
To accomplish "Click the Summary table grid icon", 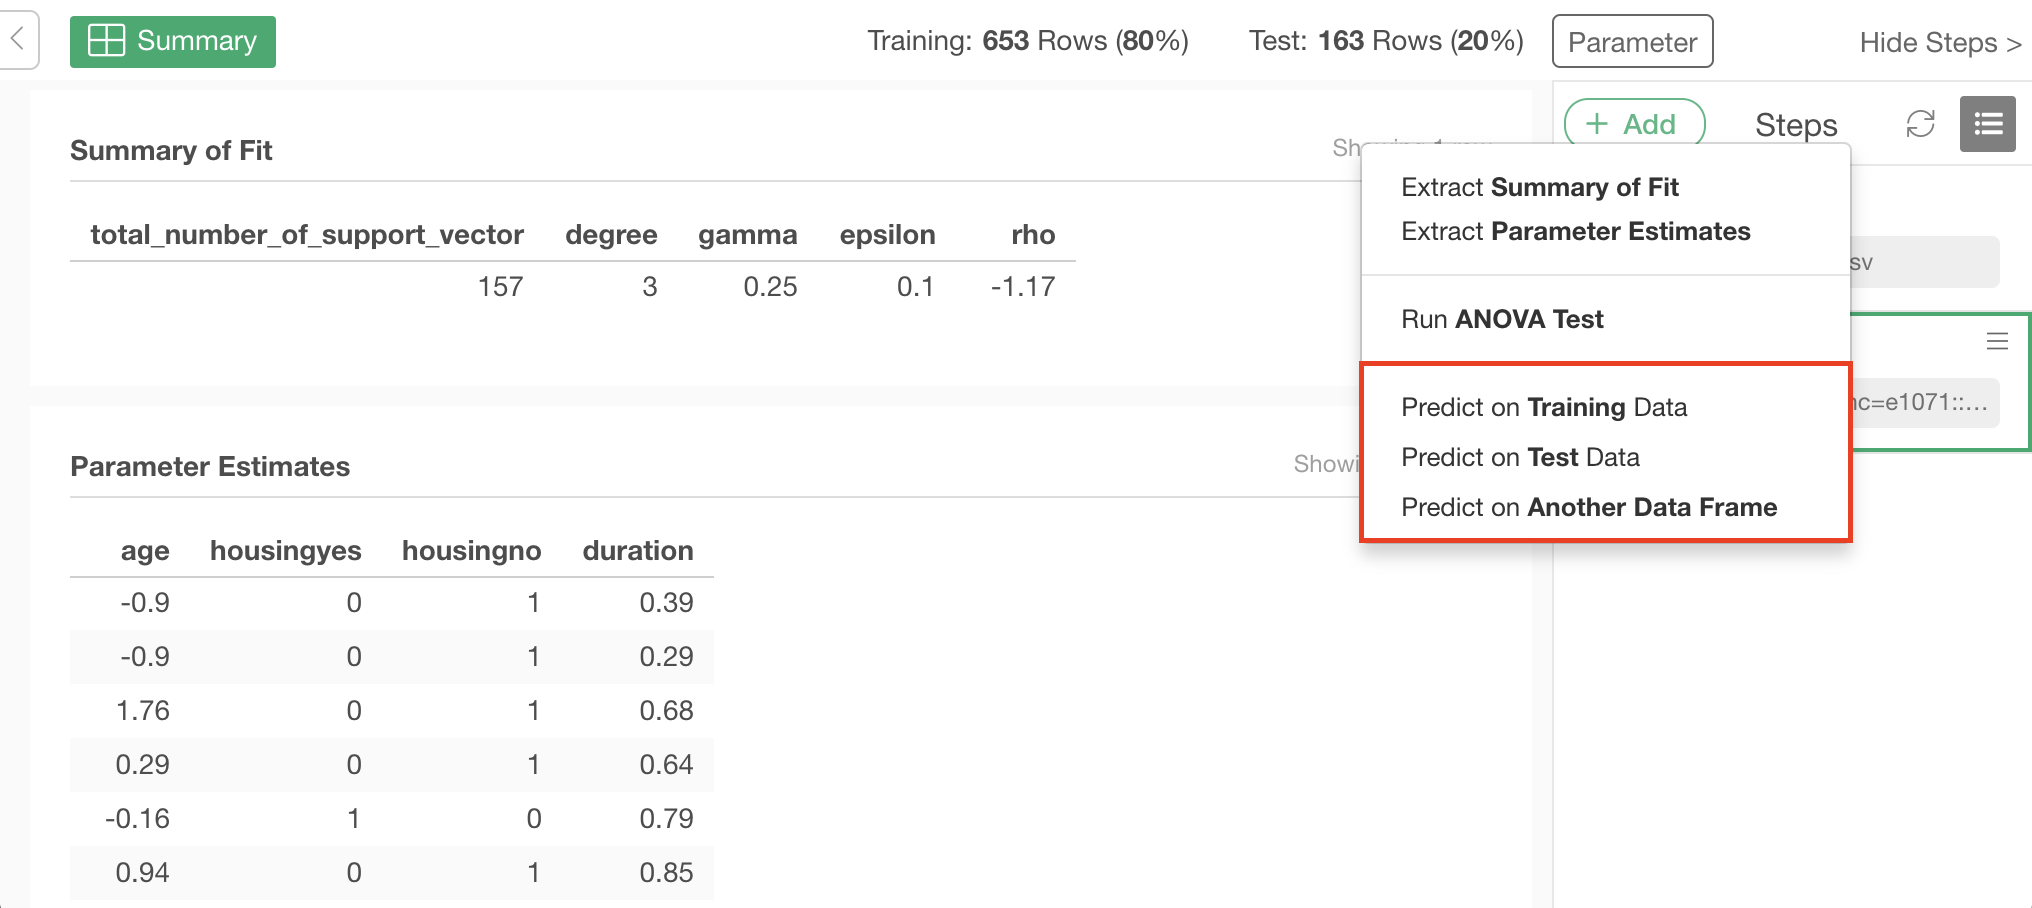I will click(106, 41).
